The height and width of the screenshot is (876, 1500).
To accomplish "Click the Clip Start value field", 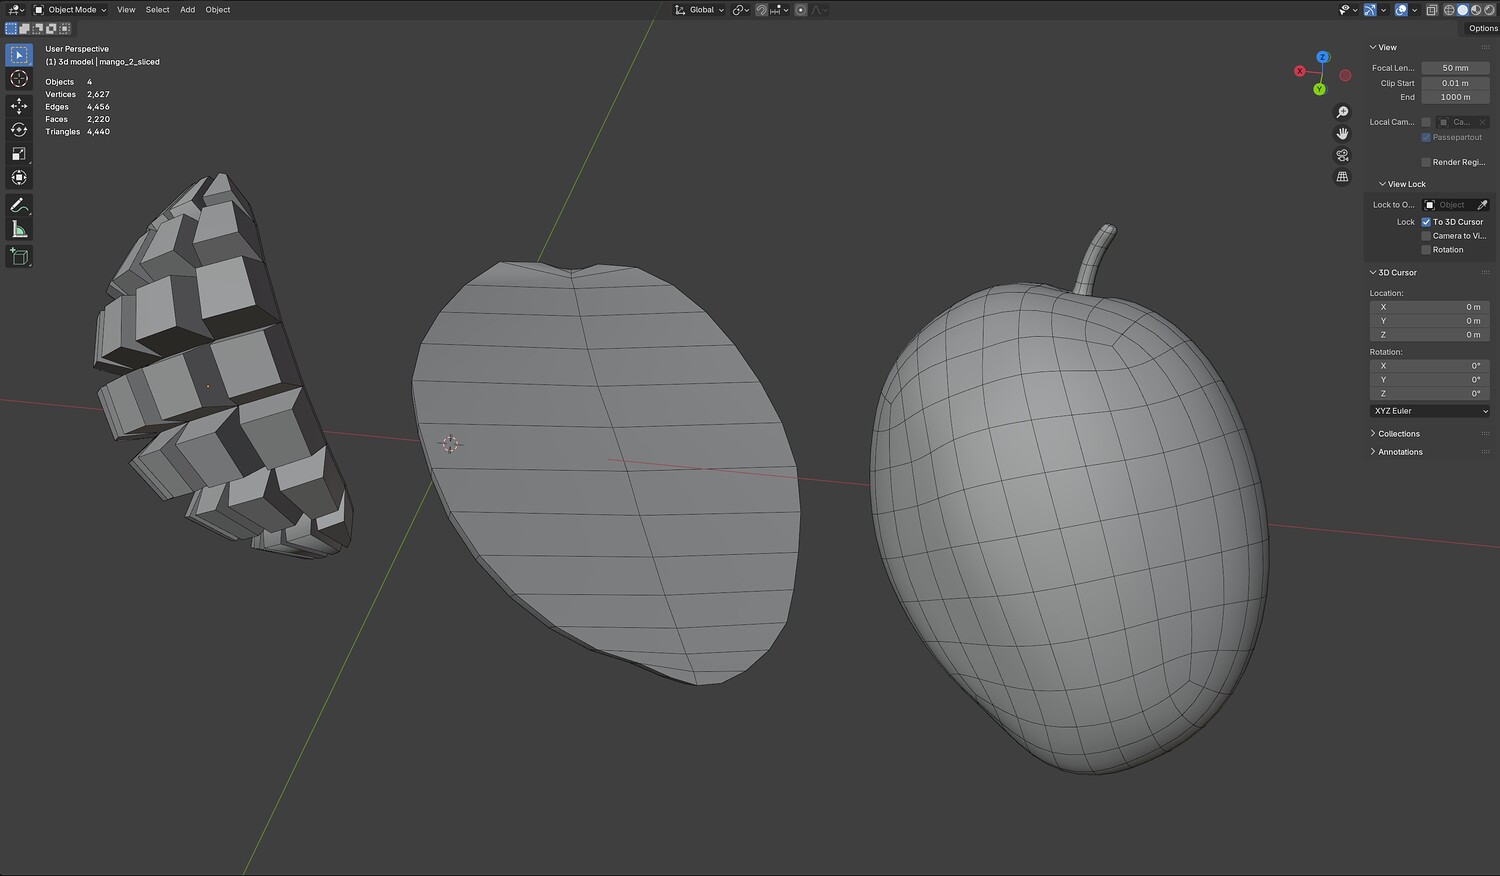I will click(1456, 83).
